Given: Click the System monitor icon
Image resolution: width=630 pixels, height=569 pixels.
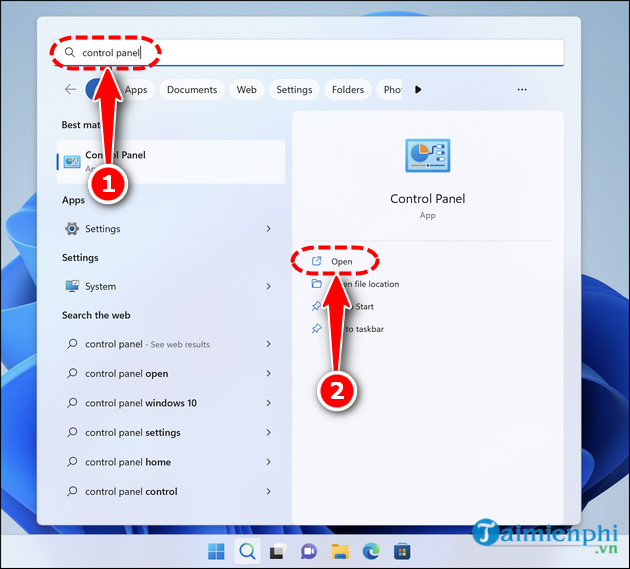Looking at the screenshot, I should 72,286.
